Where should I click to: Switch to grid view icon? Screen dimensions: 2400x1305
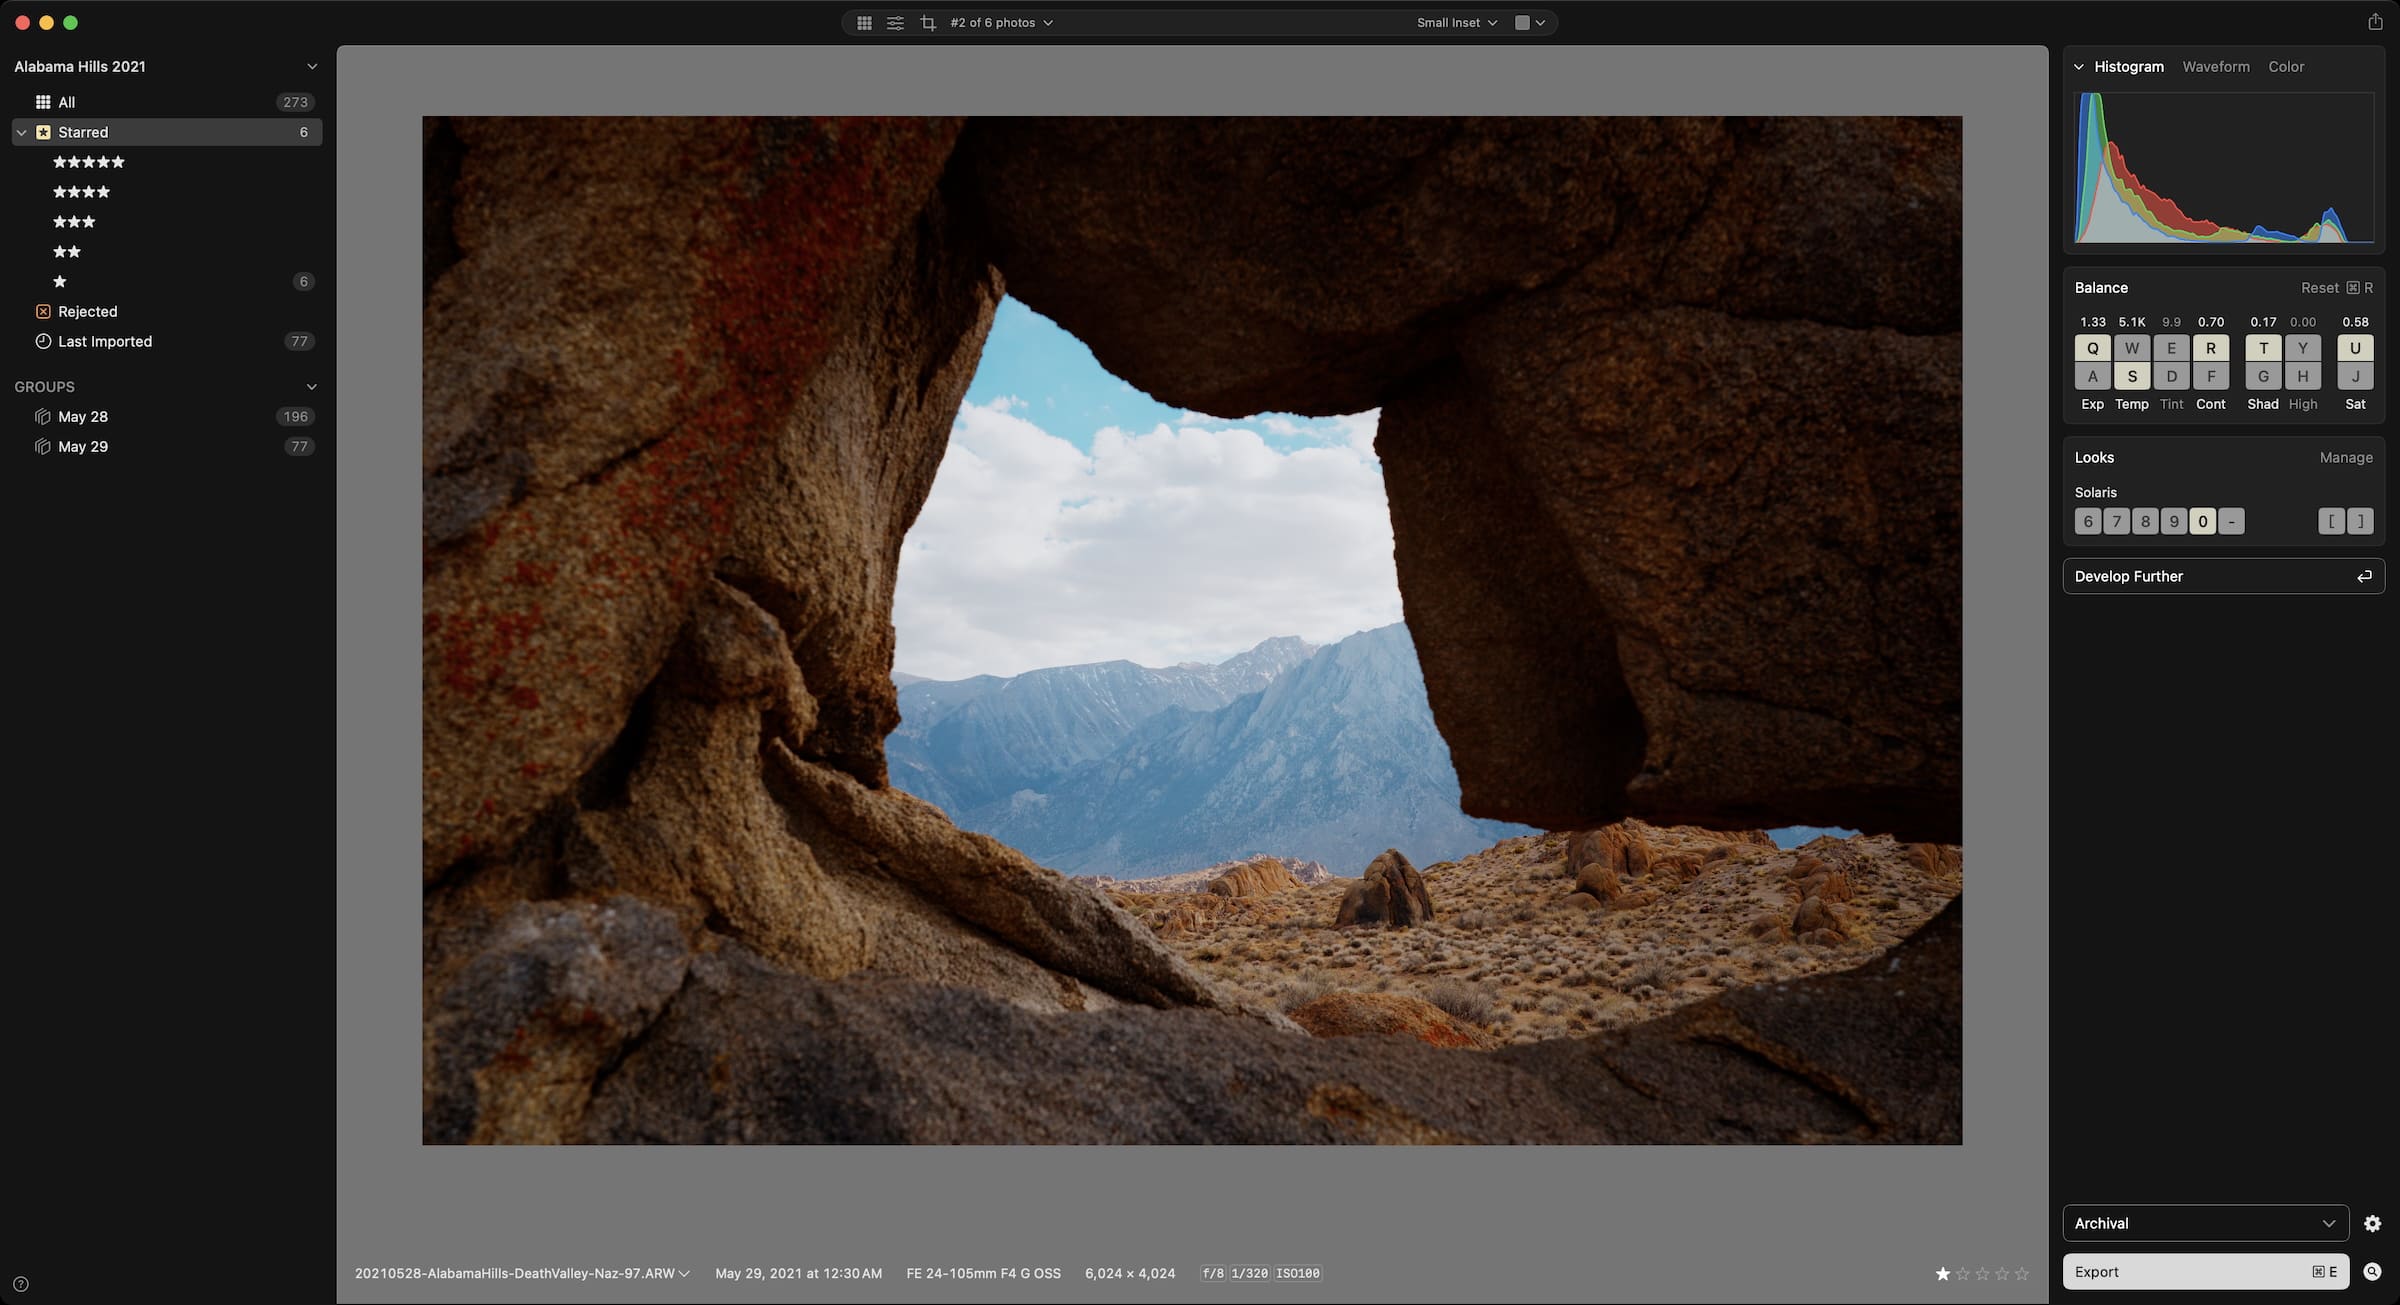(x=864, y=22)
